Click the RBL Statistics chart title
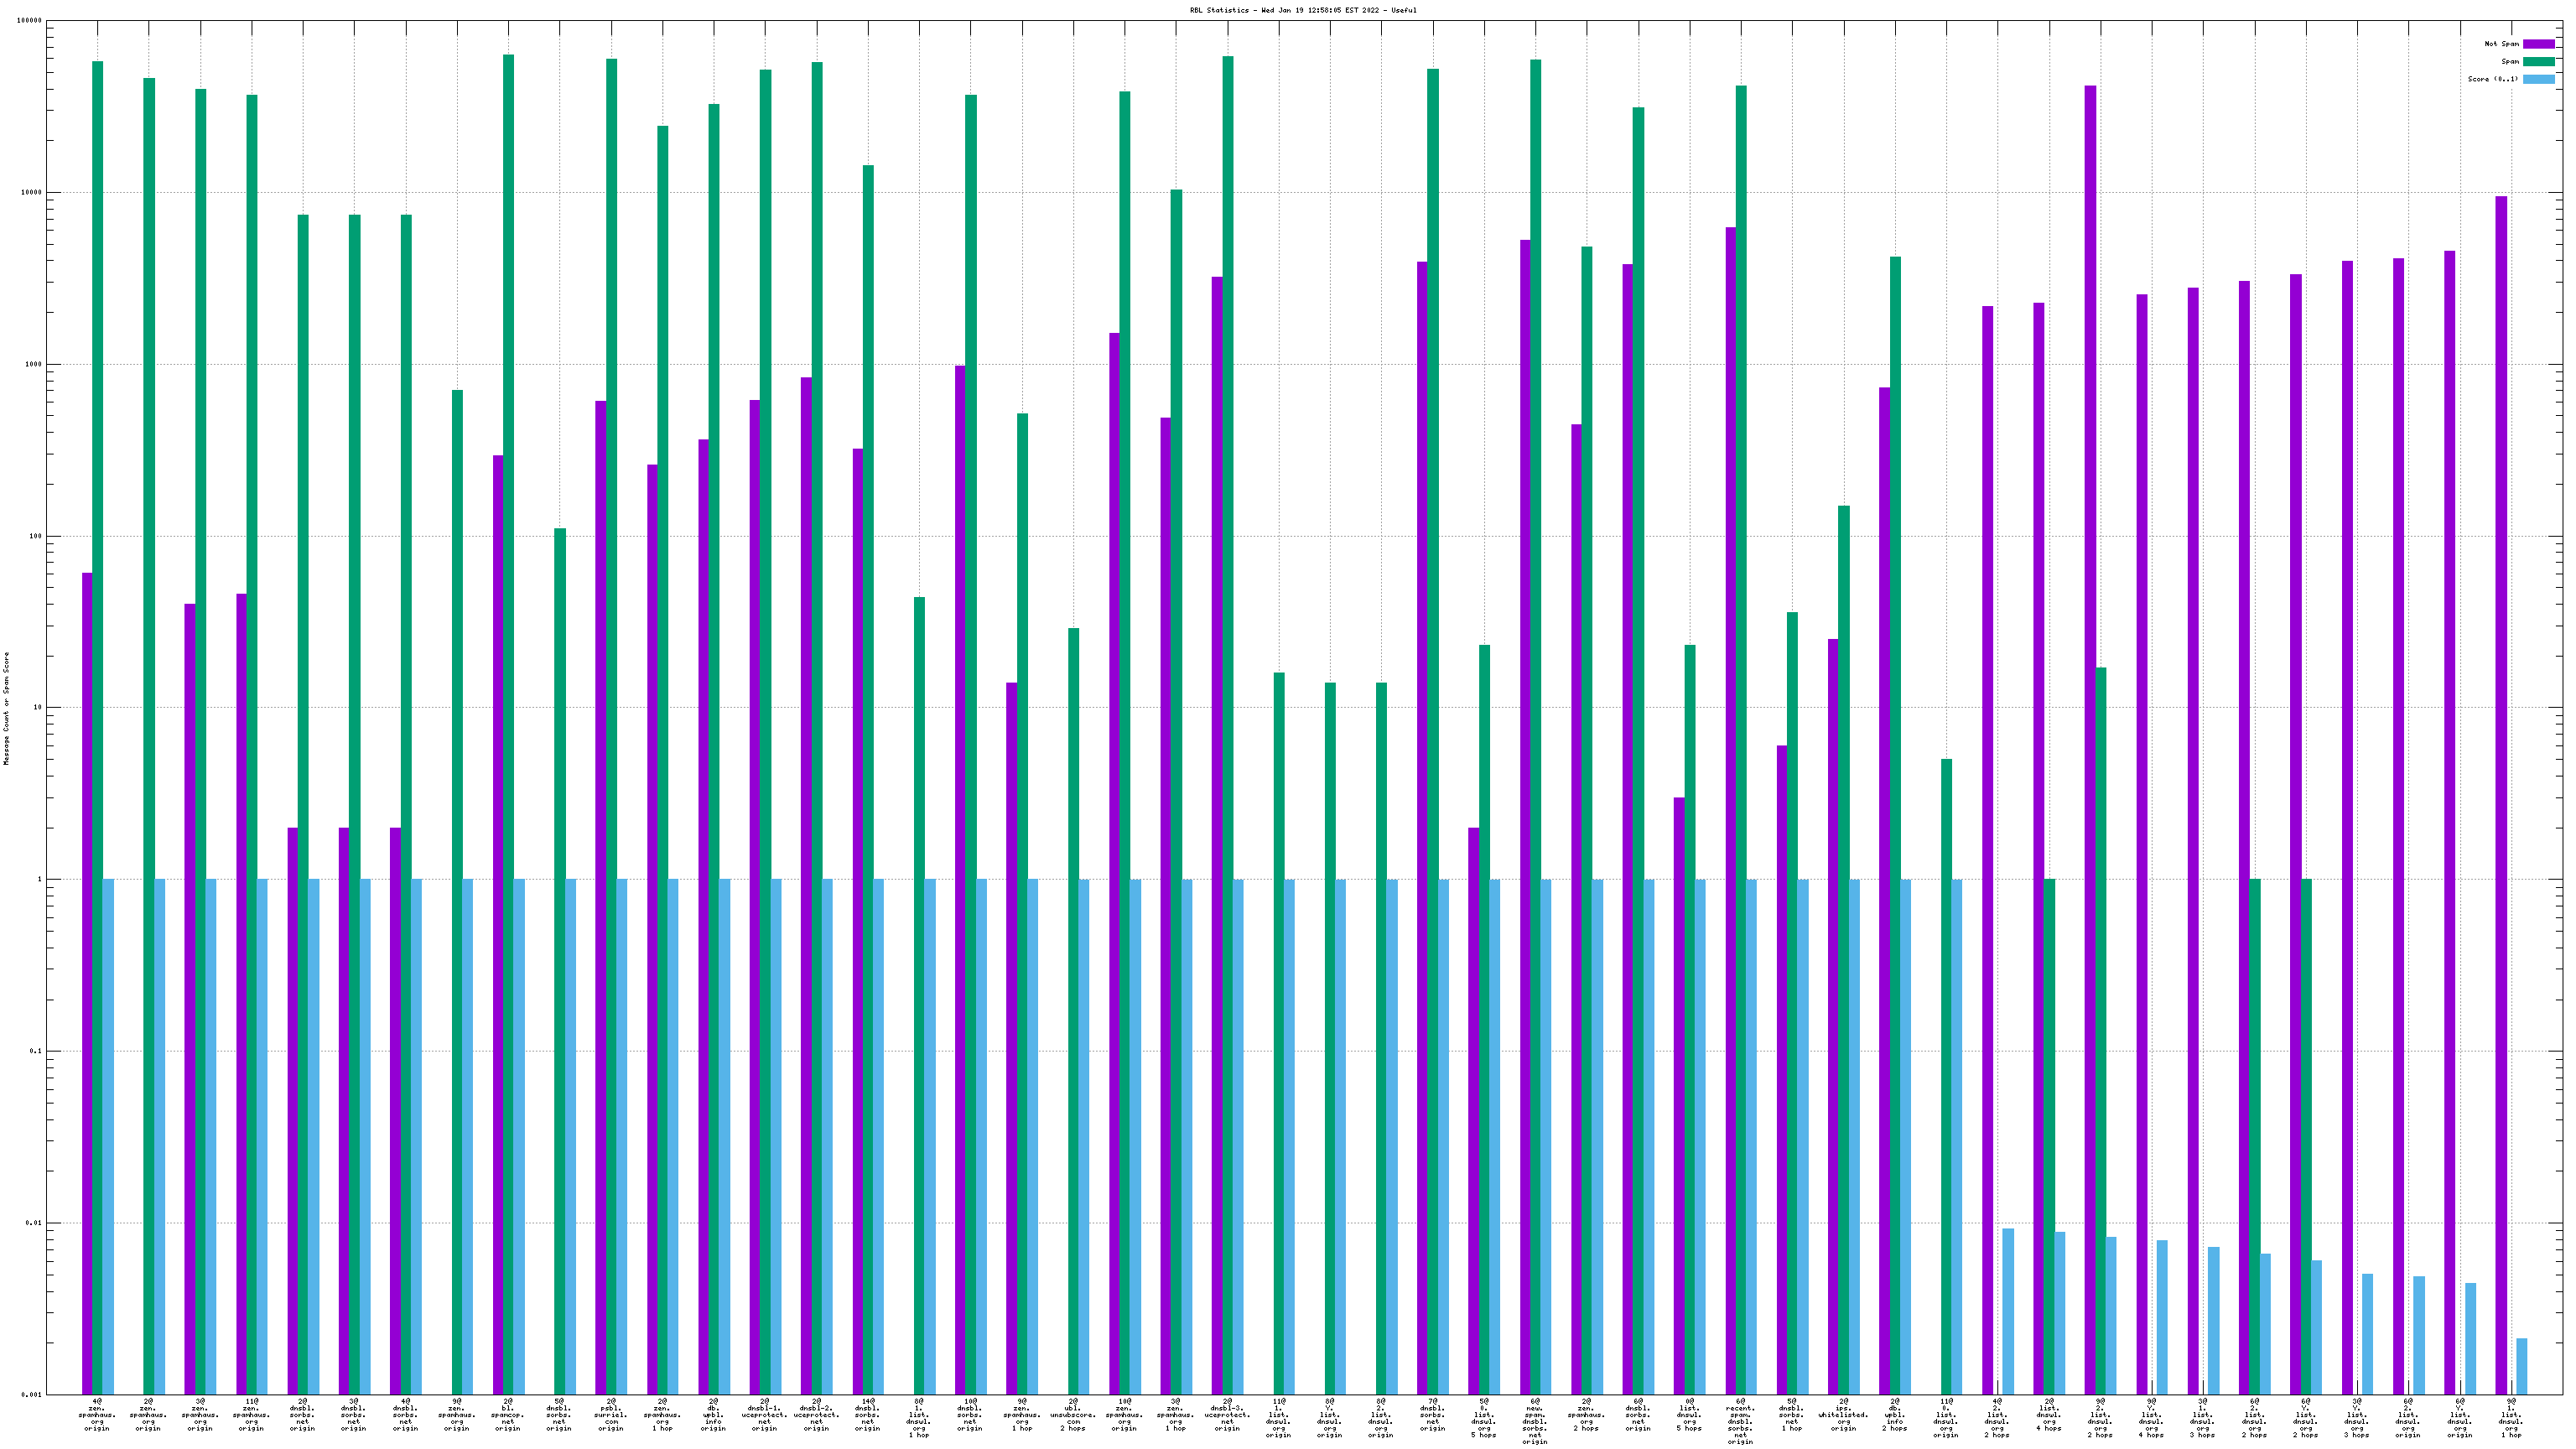The height and width of the screenshot is (1449, 2576). click(1302, 10)
